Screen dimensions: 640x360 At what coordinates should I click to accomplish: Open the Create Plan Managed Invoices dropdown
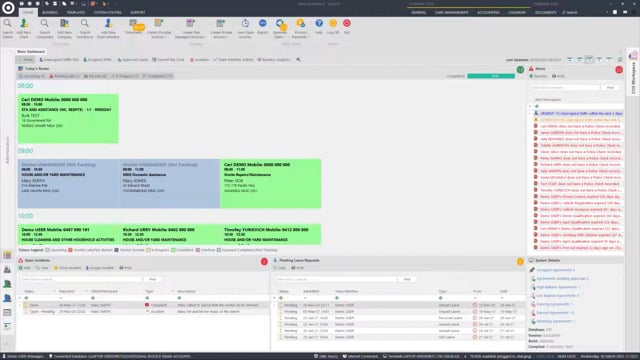(x=190, y=28)
